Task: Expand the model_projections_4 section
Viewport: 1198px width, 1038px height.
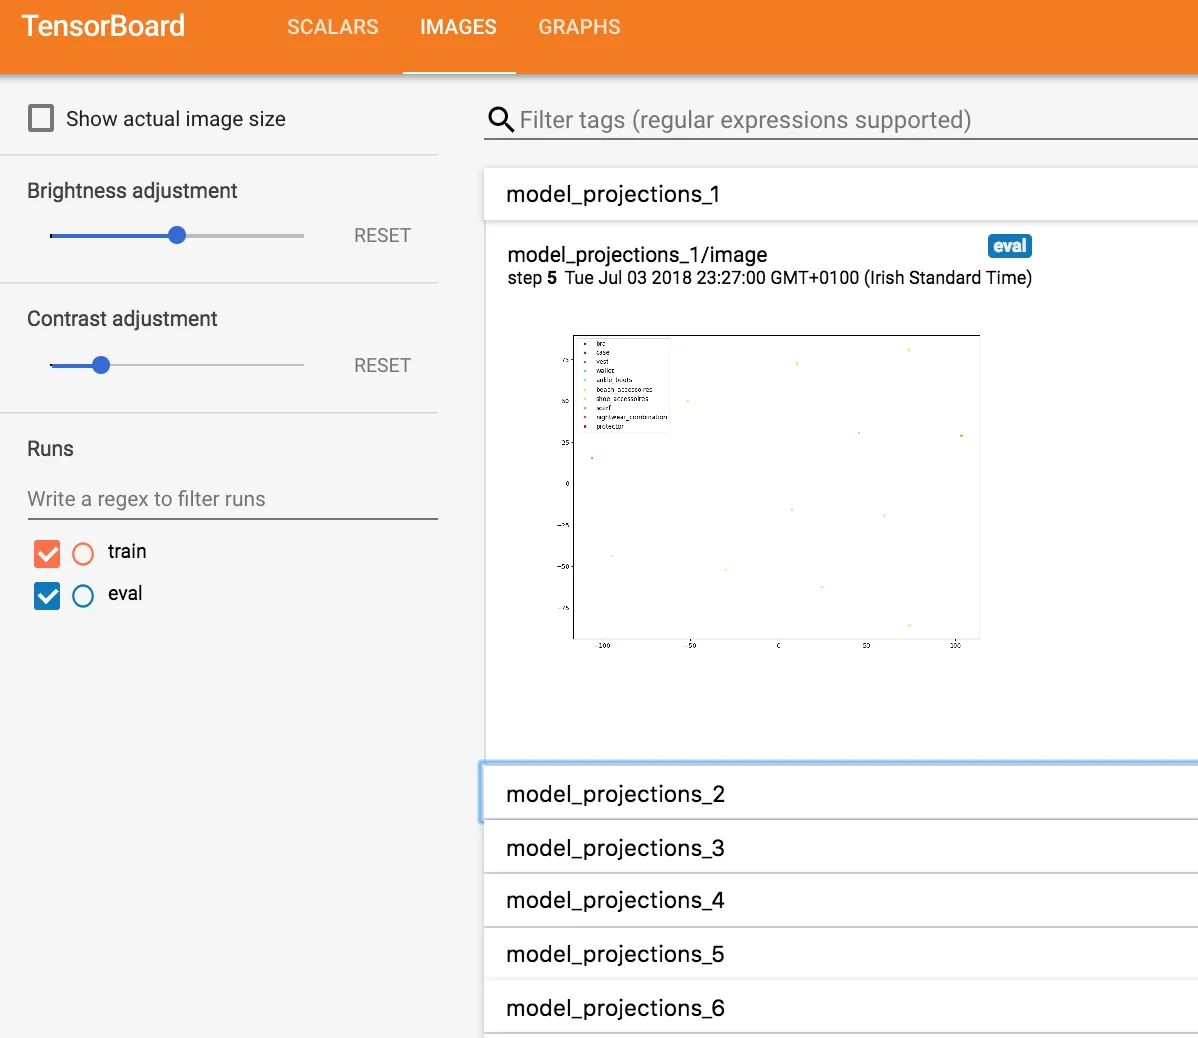Action: (x=615, y=900)
